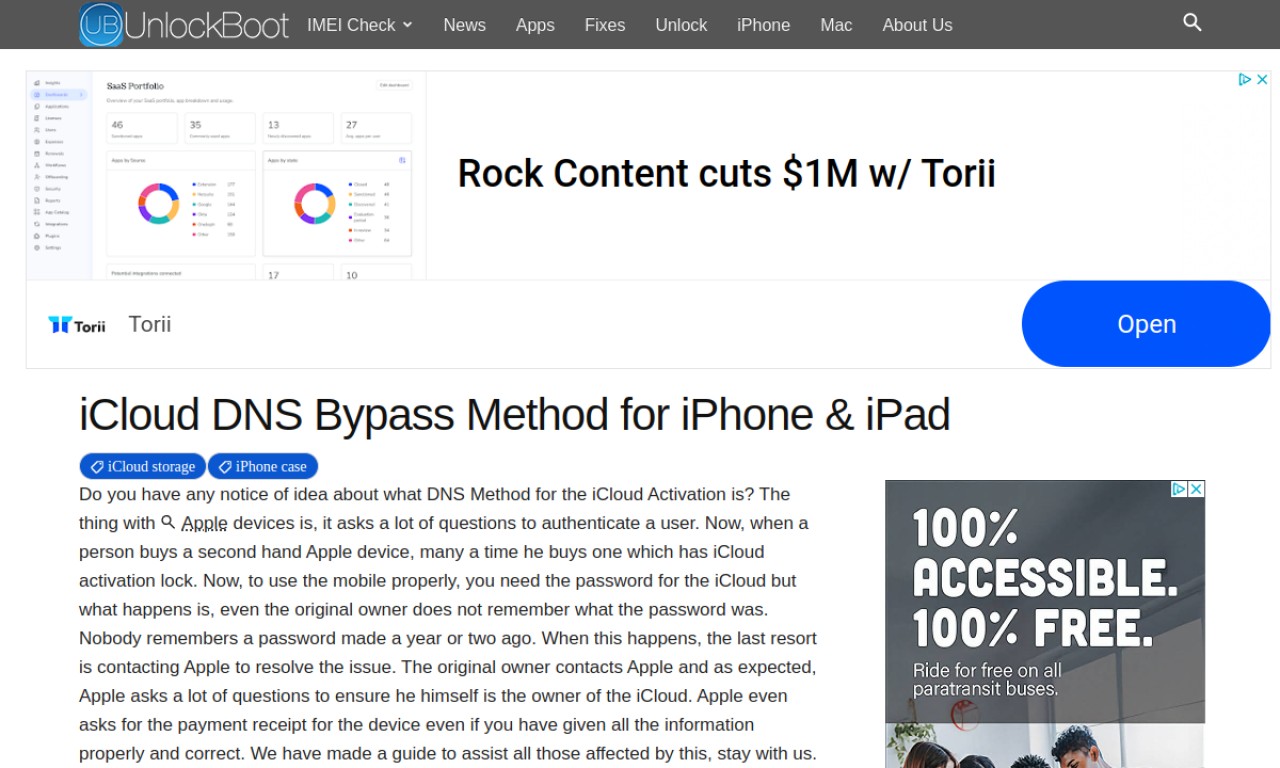Click 'Ride for free on all paratransit buses' text
The height and width of the screenshot is (768, 1280).
(987, 680)
